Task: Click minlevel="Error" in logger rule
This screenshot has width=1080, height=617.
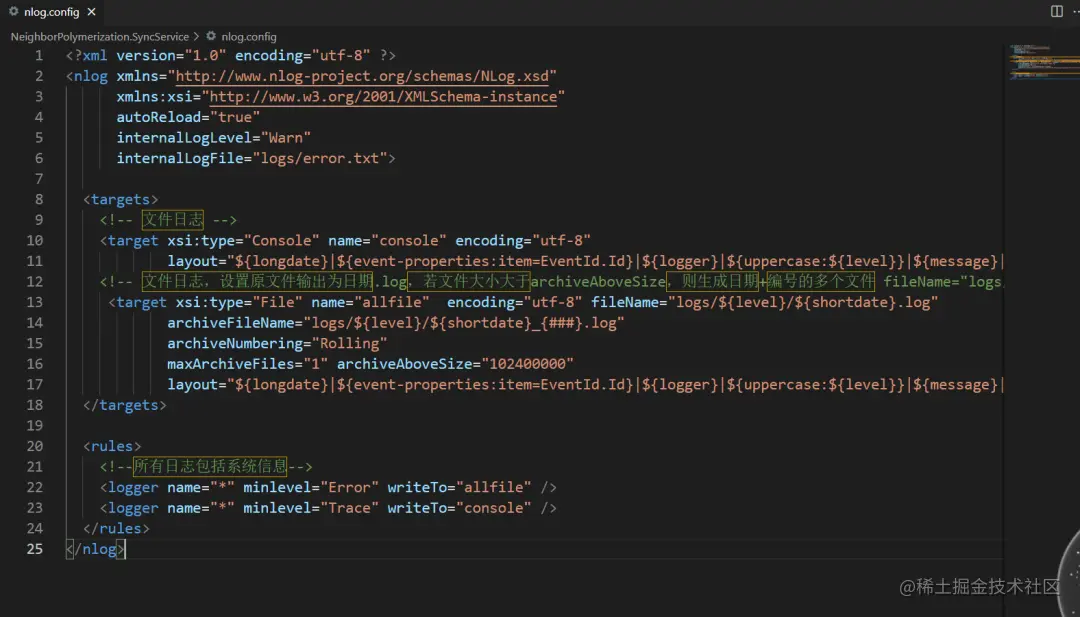Action: coord(311,488)
